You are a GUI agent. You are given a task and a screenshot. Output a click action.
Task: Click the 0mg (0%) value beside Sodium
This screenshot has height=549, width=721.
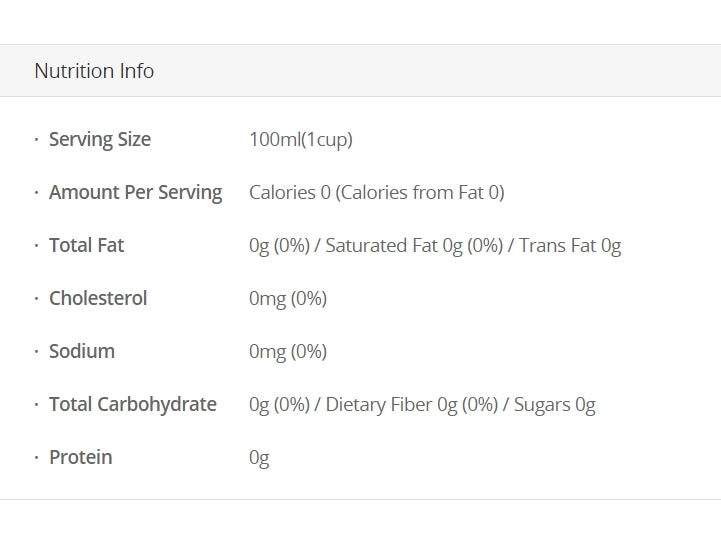pyautogui.click(x=287, y=352)
